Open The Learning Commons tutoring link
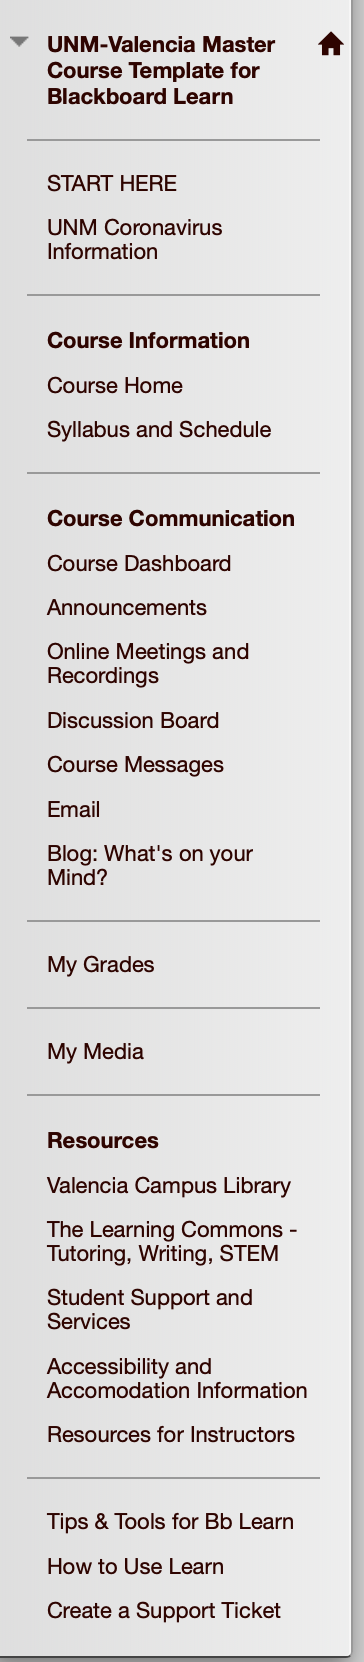This screenshot has height=1662, width=364. [172, 1241]
